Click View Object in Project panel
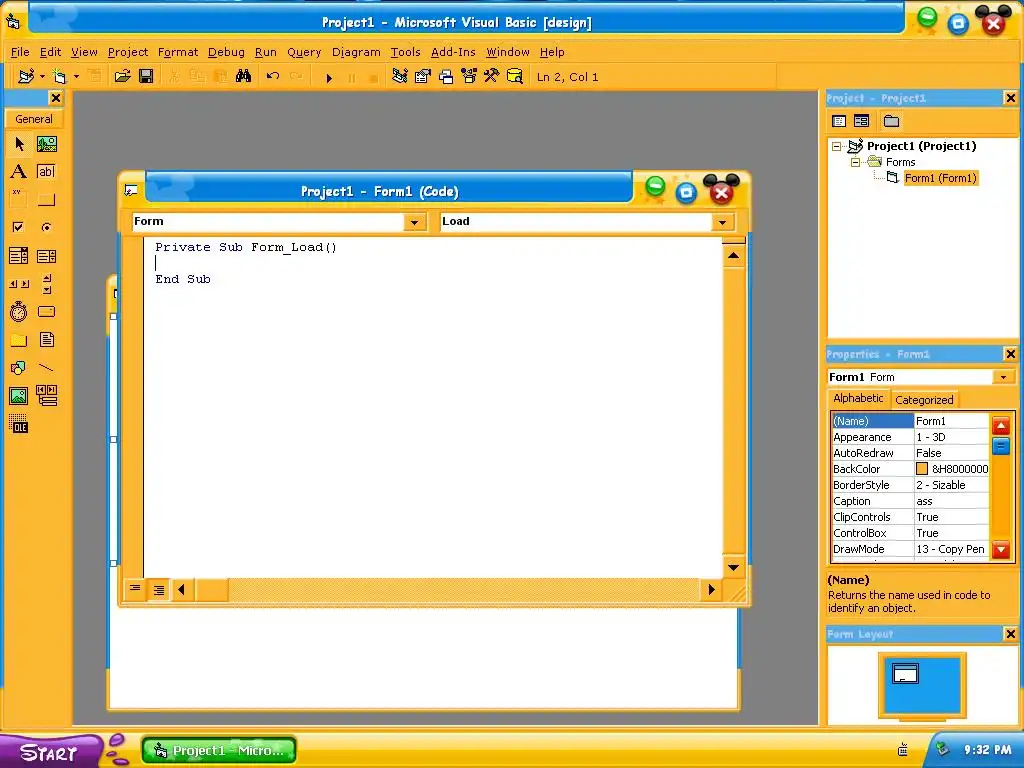 pos(861,121)
